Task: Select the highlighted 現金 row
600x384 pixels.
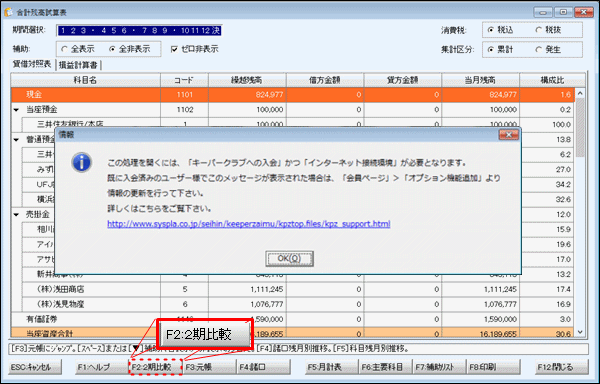Action: pos(293,95)
